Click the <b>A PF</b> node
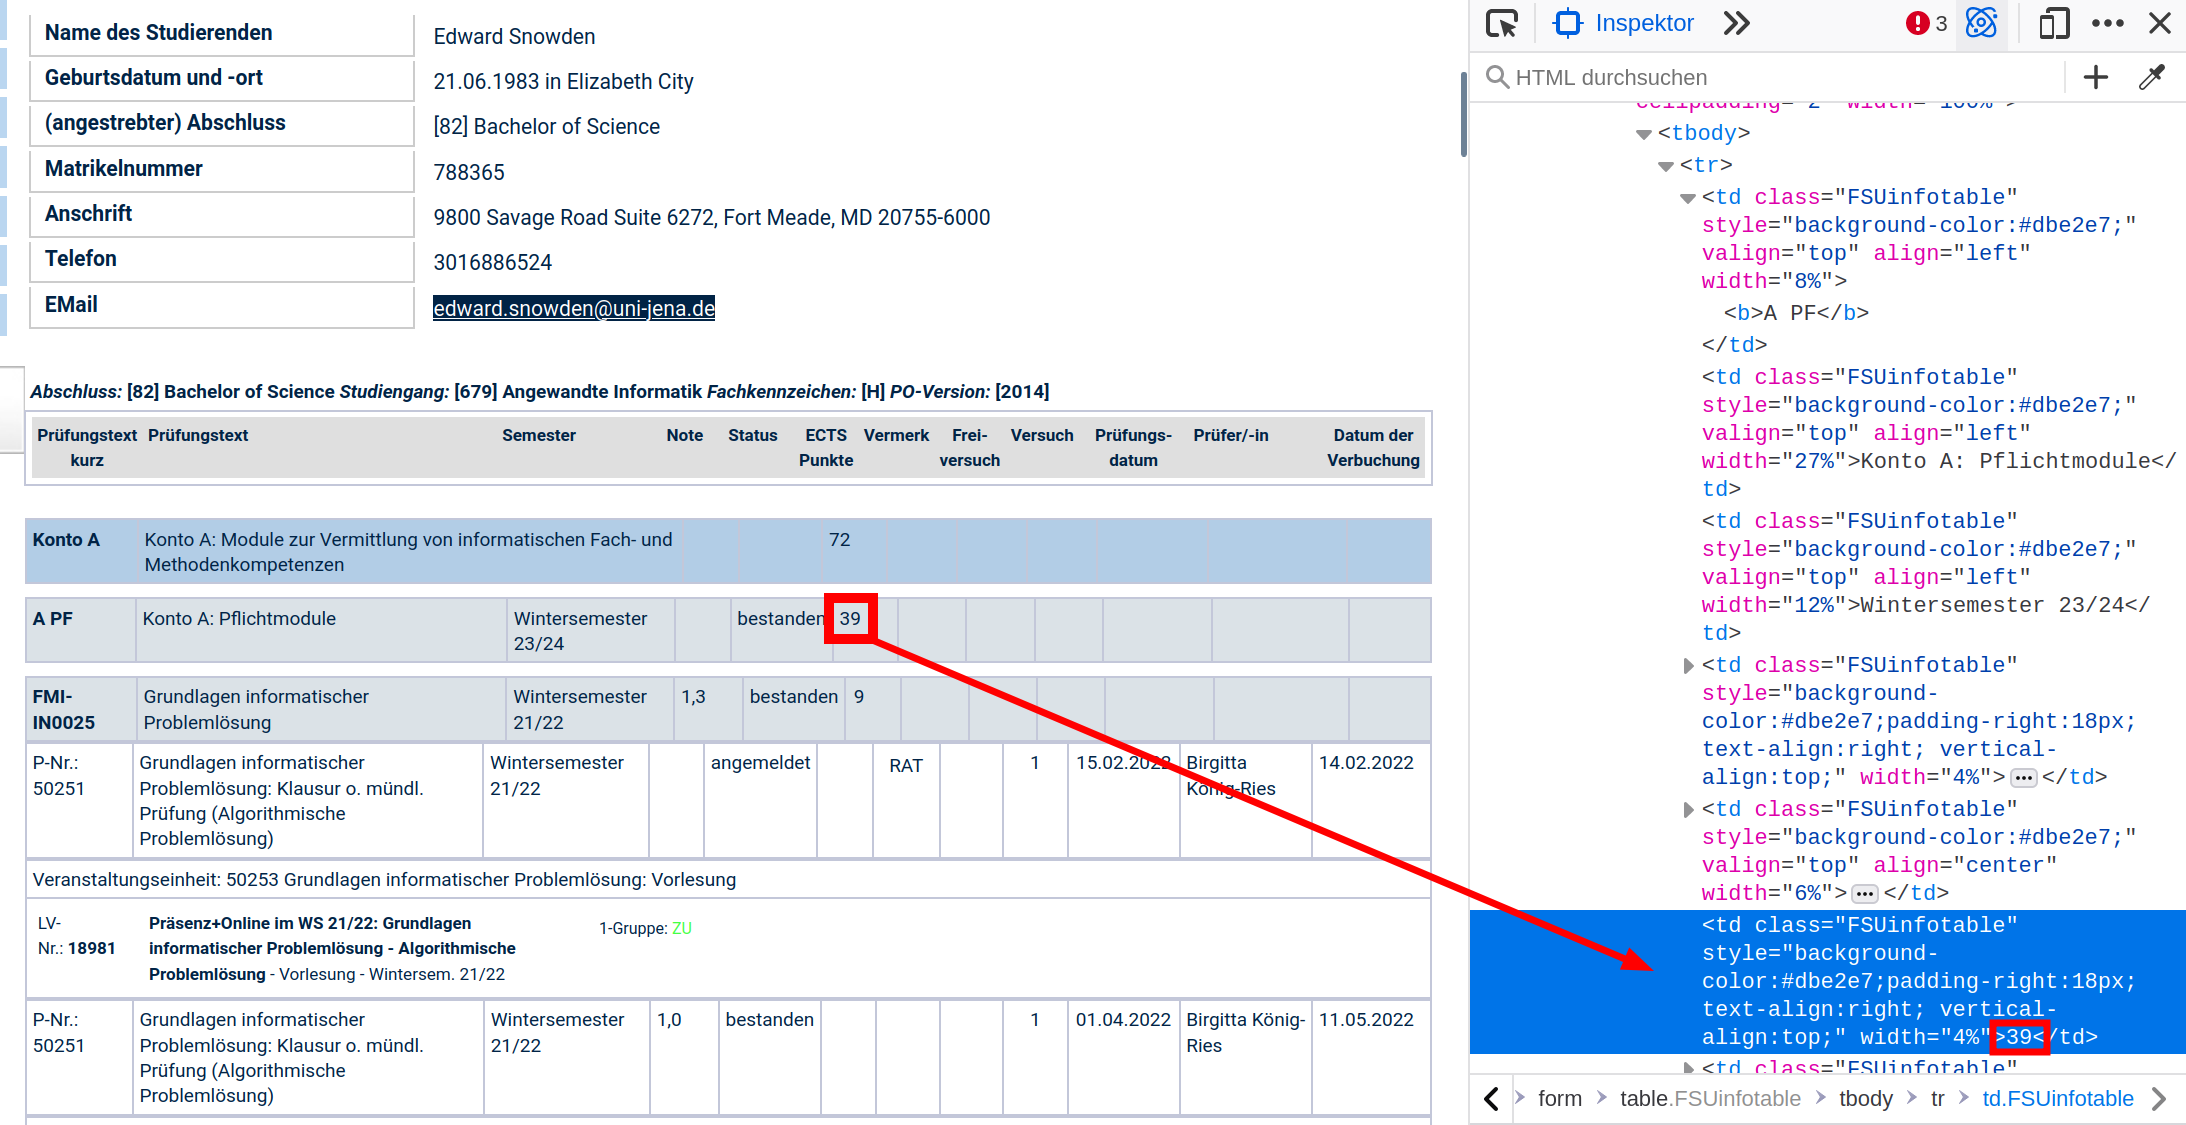 pos(1796,313)
